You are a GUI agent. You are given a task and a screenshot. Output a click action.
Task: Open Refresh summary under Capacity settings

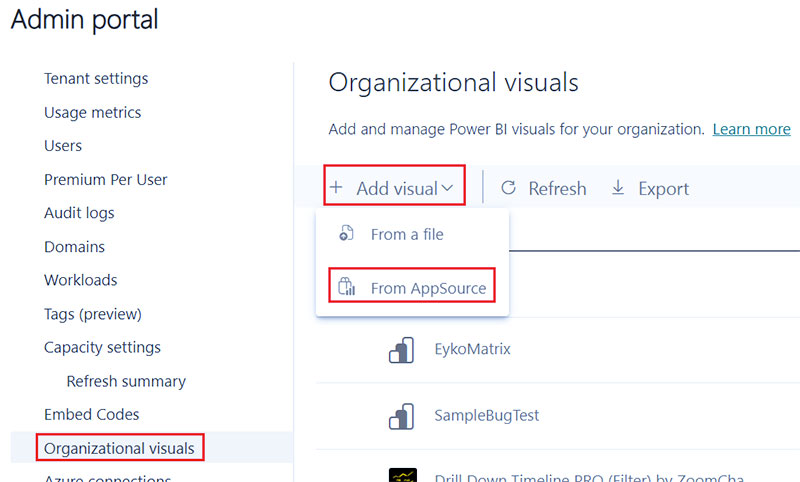point(126,382)
